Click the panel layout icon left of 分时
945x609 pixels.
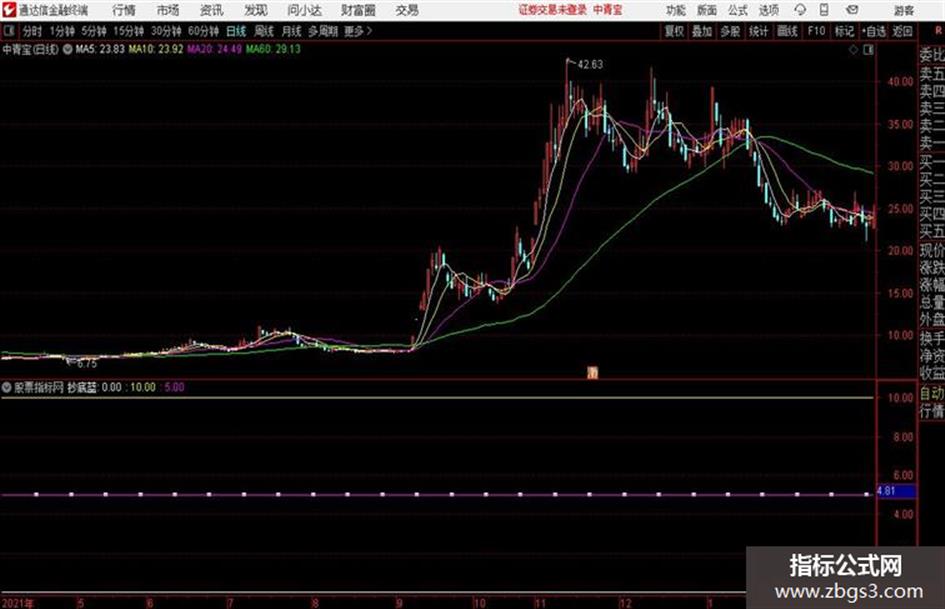tap(9, 31)
